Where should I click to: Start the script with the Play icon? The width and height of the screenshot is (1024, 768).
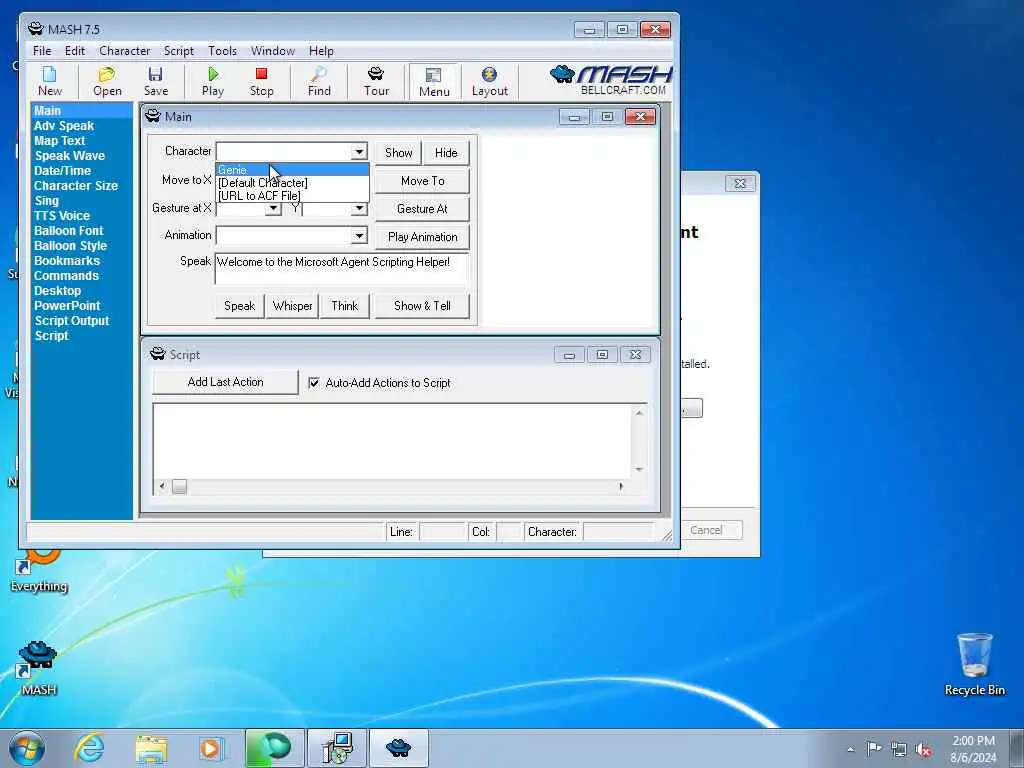(213, 82)
